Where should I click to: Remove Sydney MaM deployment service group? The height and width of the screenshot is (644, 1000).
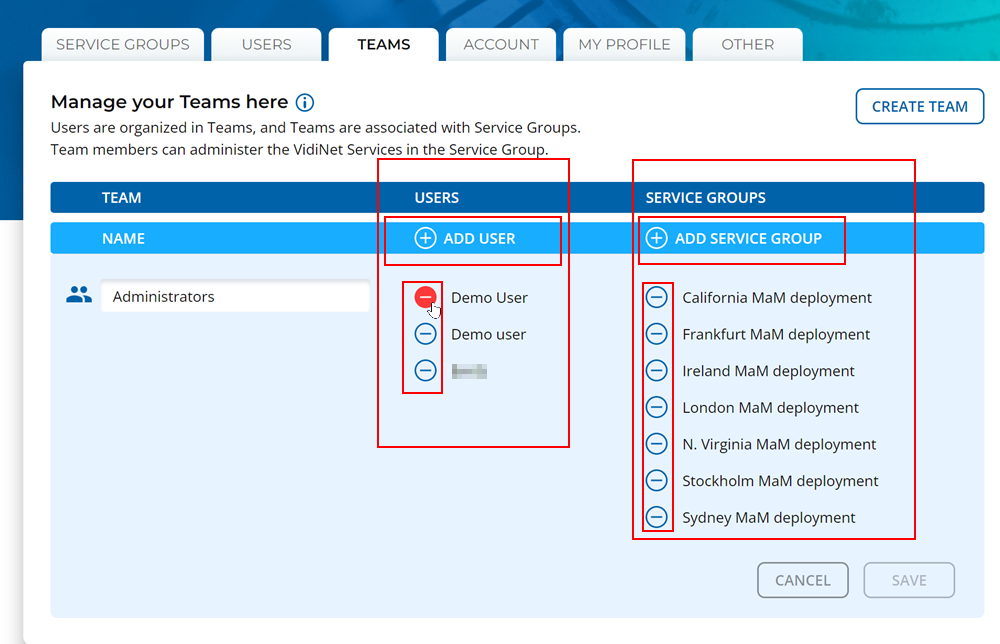[657, 517]
